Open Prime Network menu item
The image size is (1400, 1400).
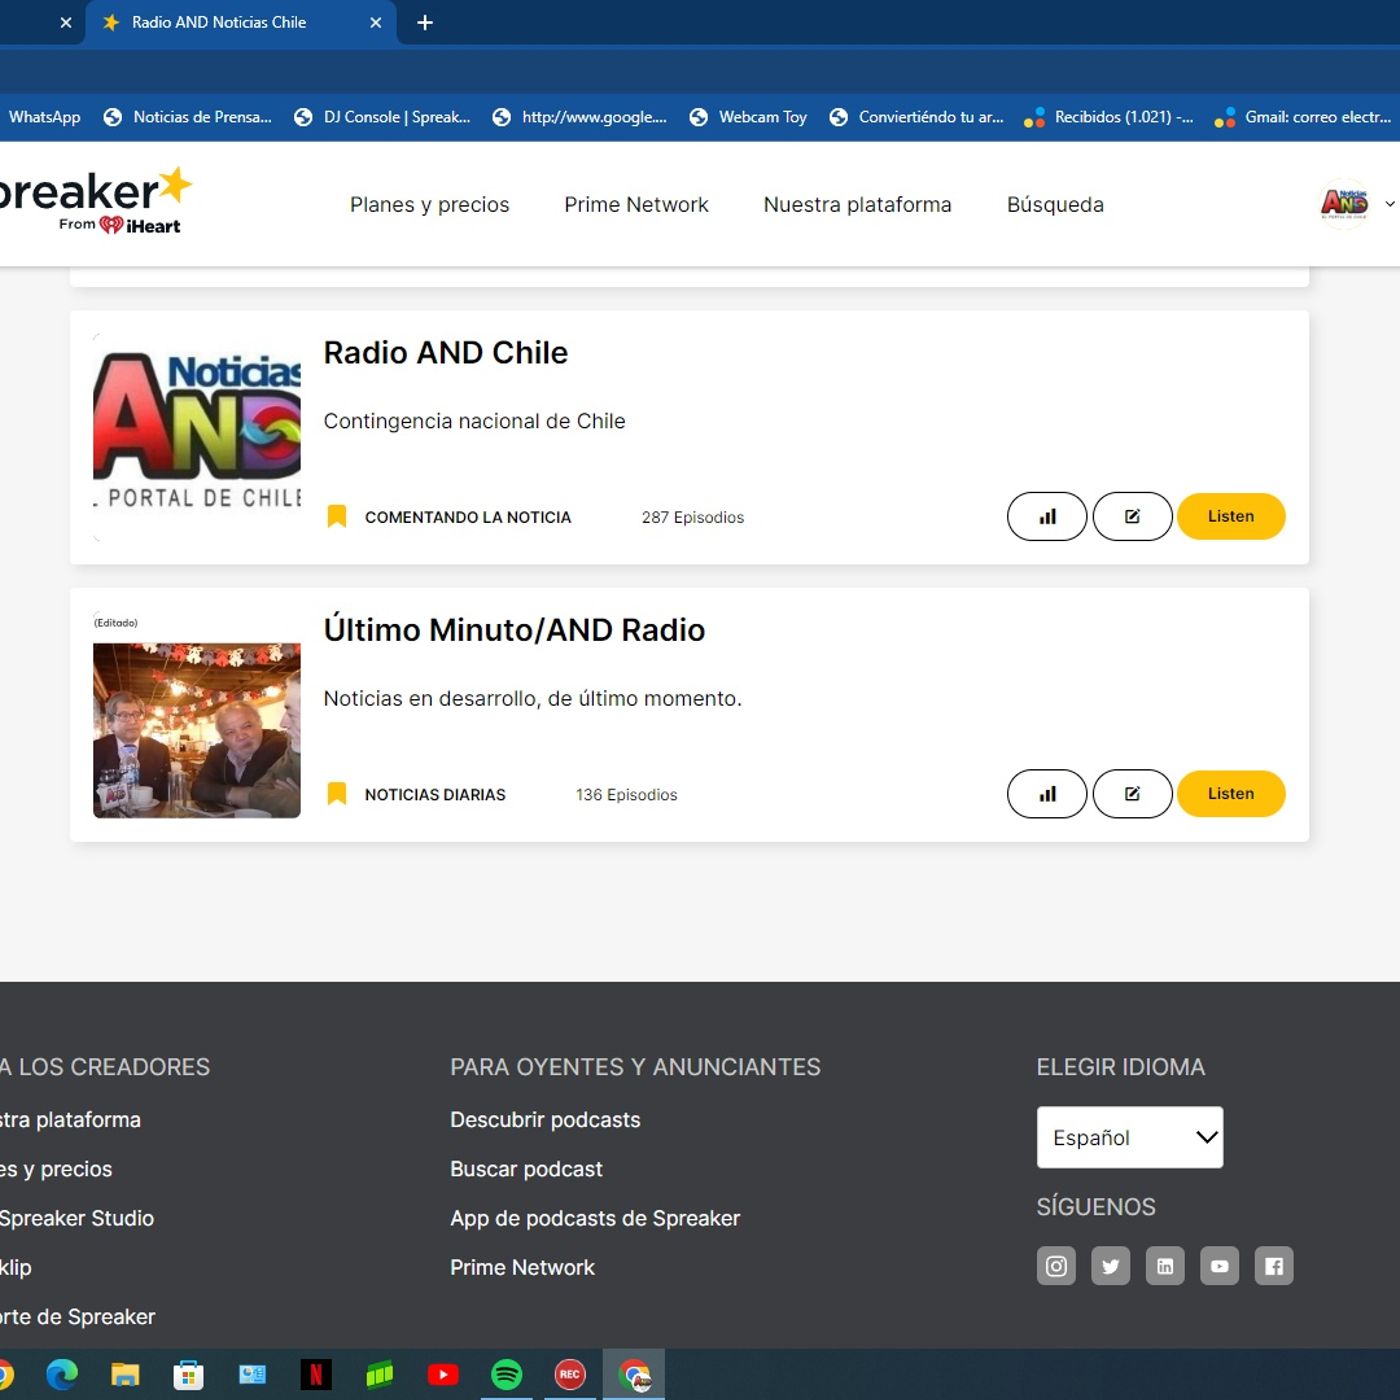636,204
